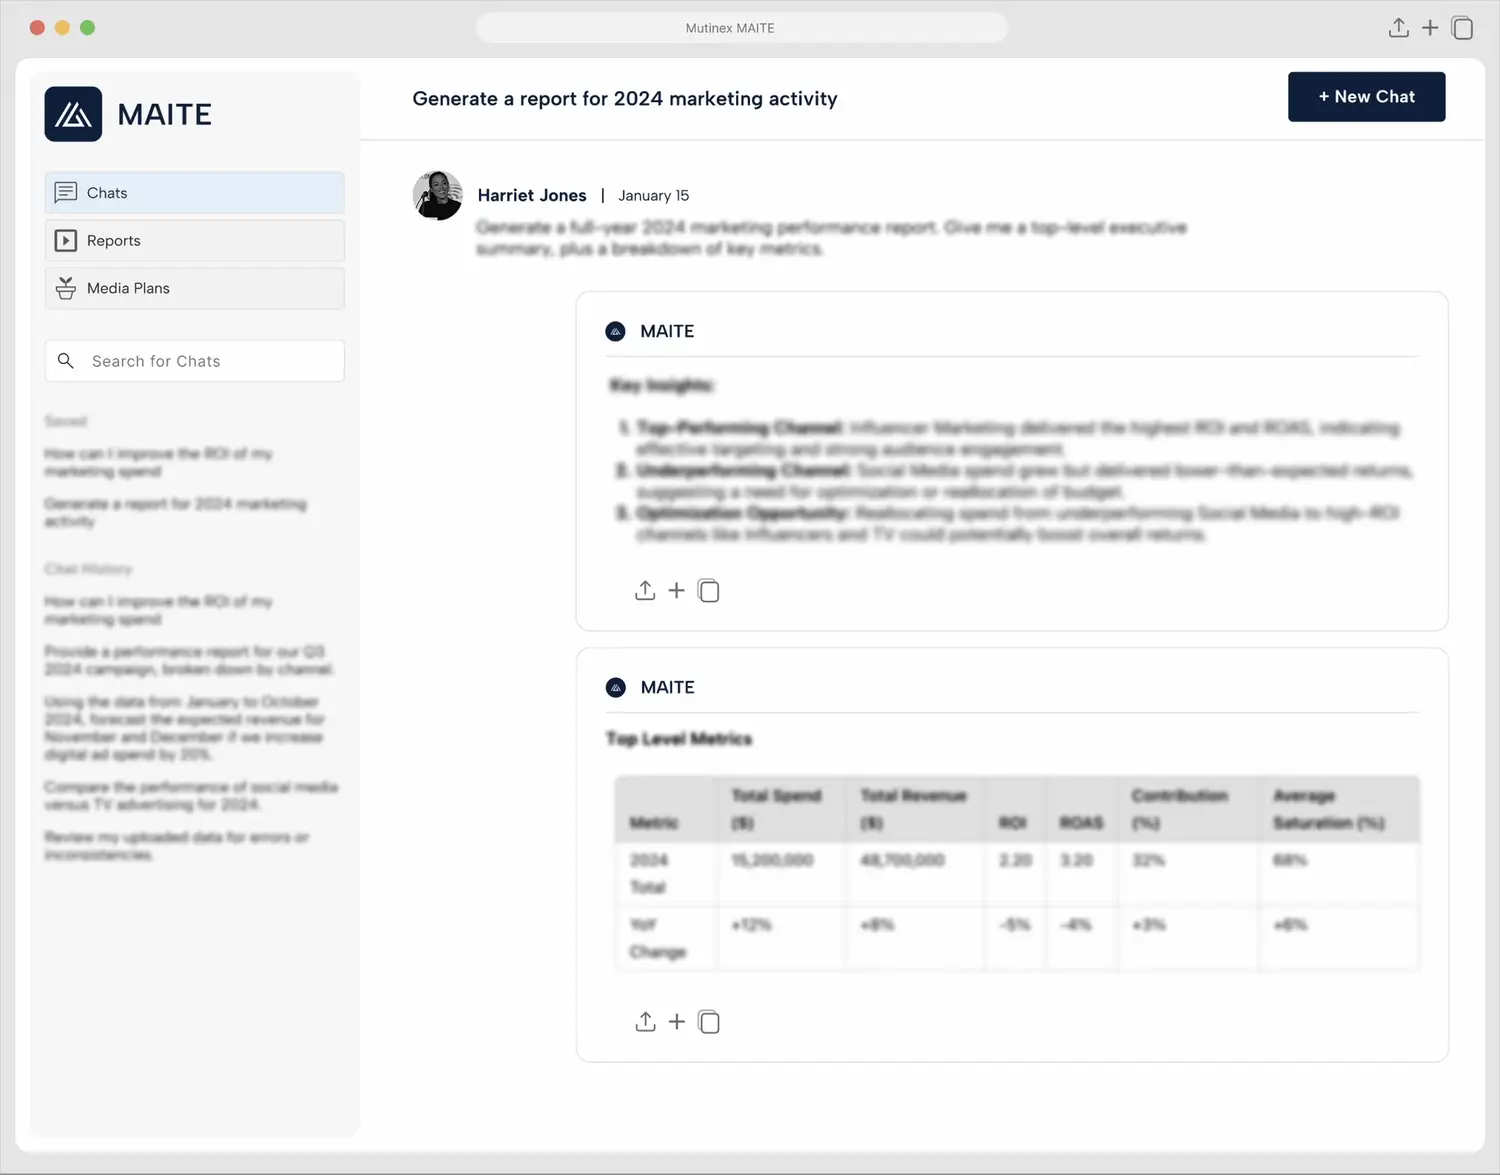Copy the Top Level Metrics response
1500x1175 pixels.
coord(709,1022)
